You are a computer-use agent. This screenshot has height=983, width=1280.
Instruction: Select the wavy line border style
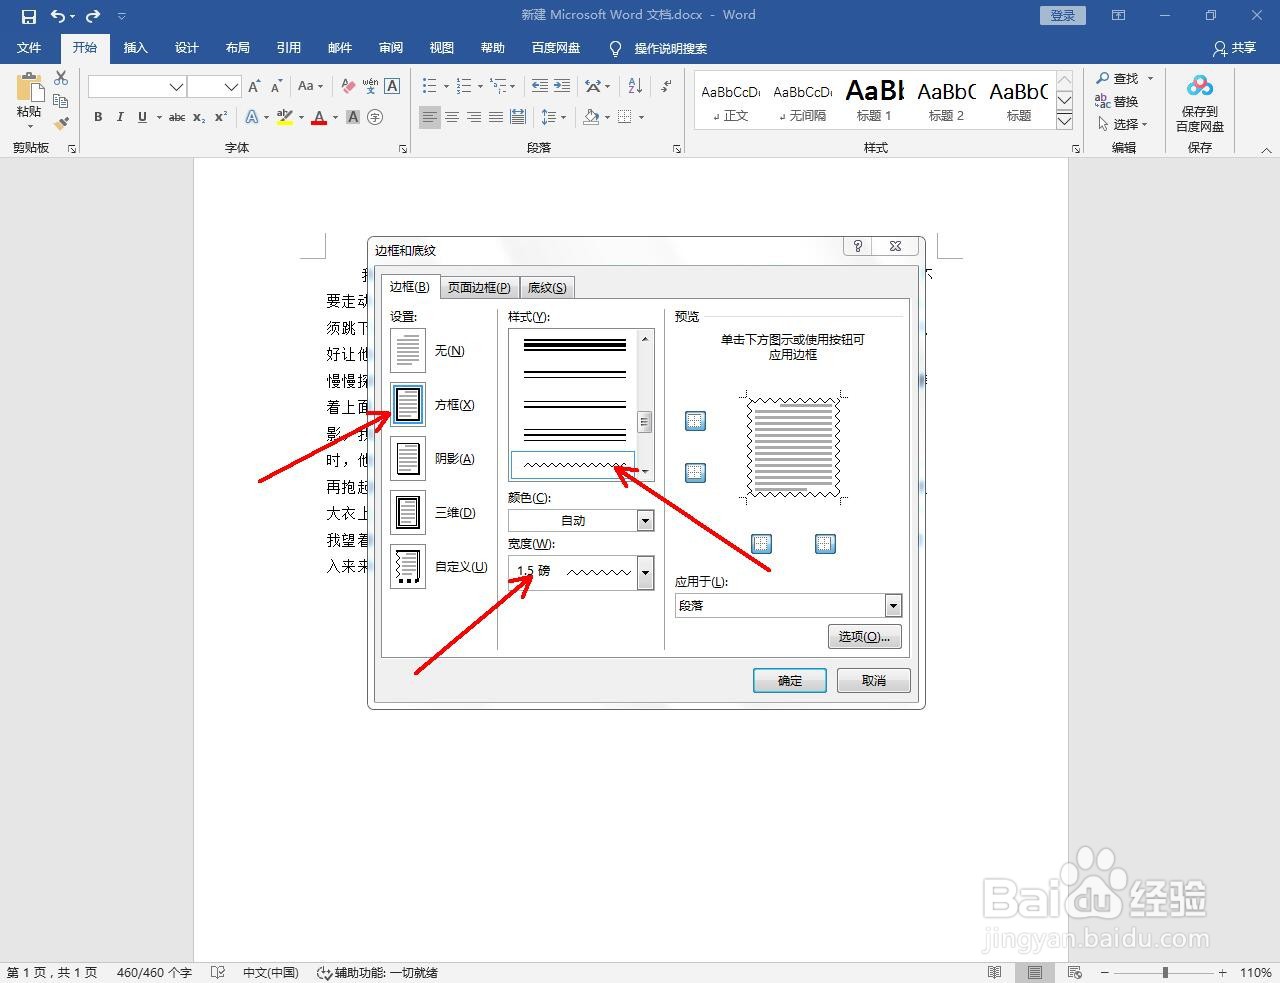click(572, 464)
